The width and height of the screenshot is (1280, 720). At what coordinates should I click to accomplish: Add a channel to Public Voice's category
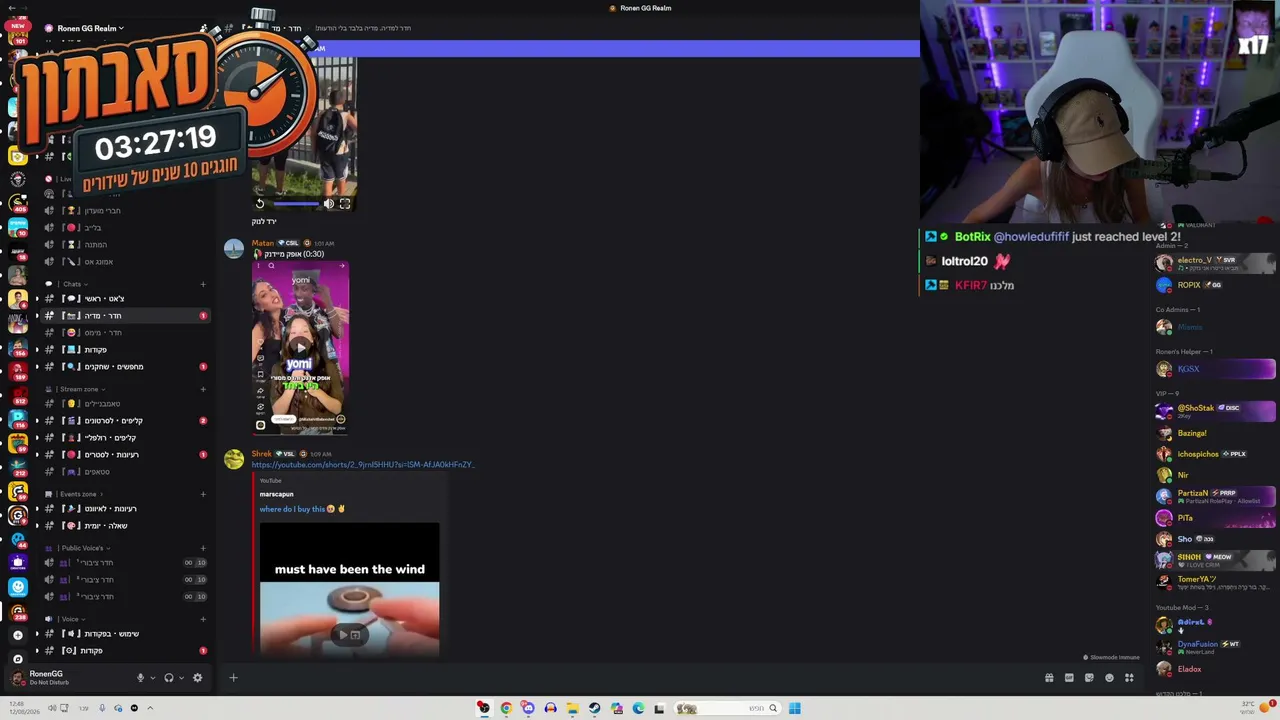[x=203, y=548]
